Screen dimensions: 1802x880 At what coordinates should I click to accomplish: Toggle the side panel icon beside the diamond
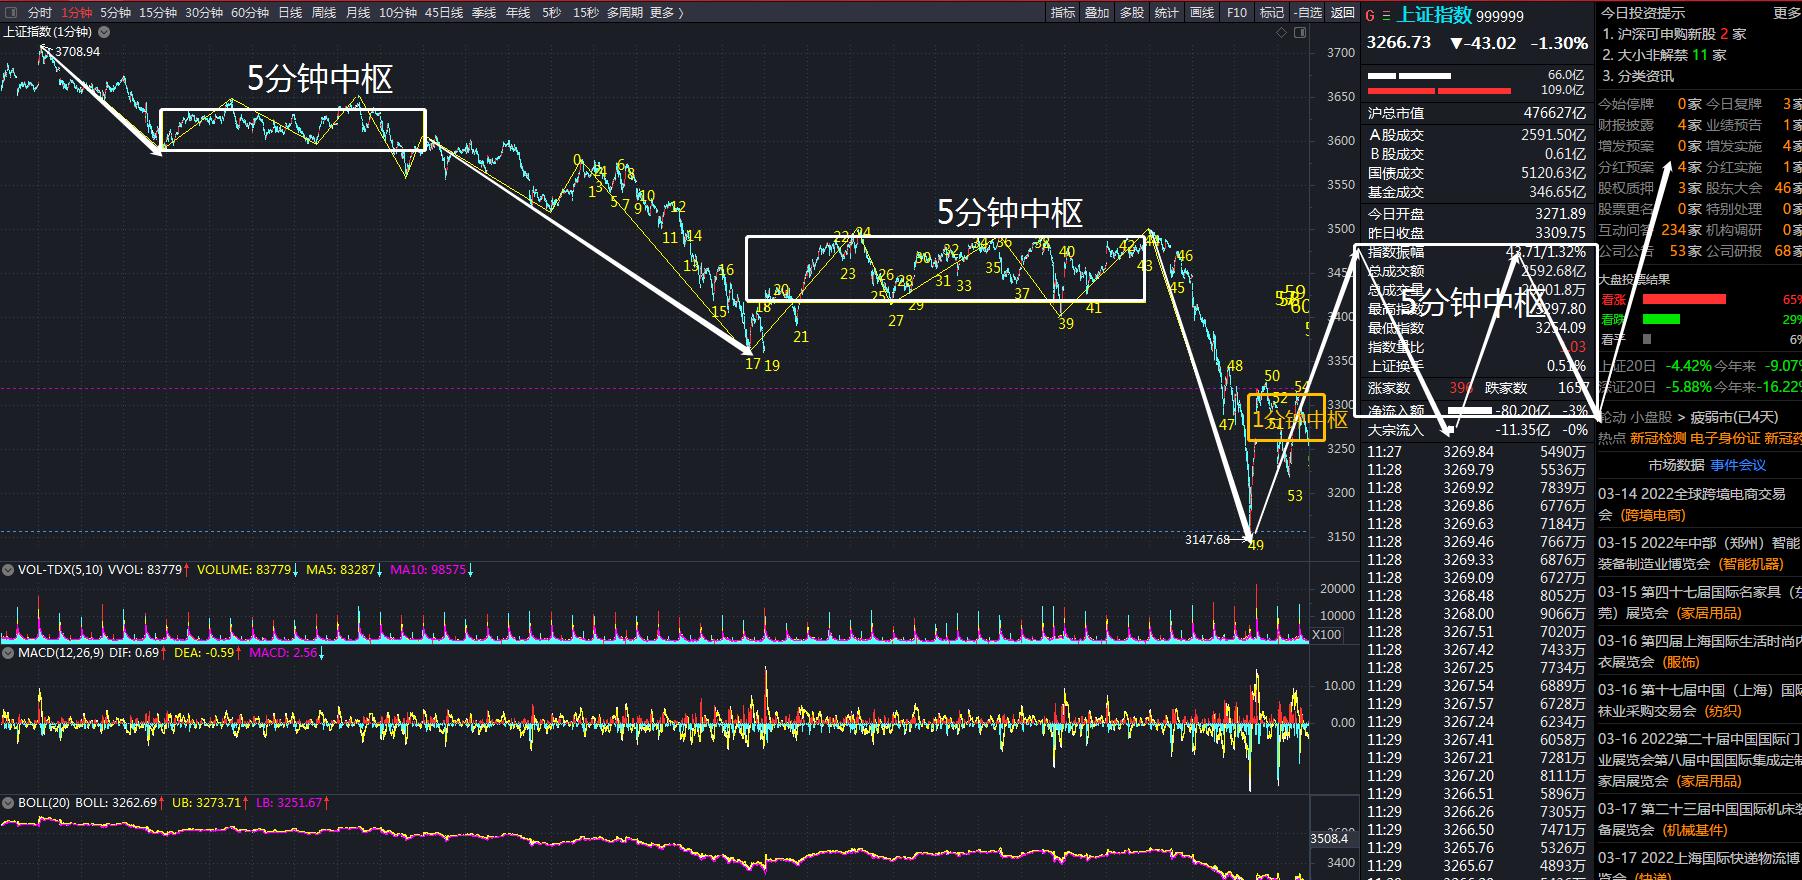[x=1300, y=33]
